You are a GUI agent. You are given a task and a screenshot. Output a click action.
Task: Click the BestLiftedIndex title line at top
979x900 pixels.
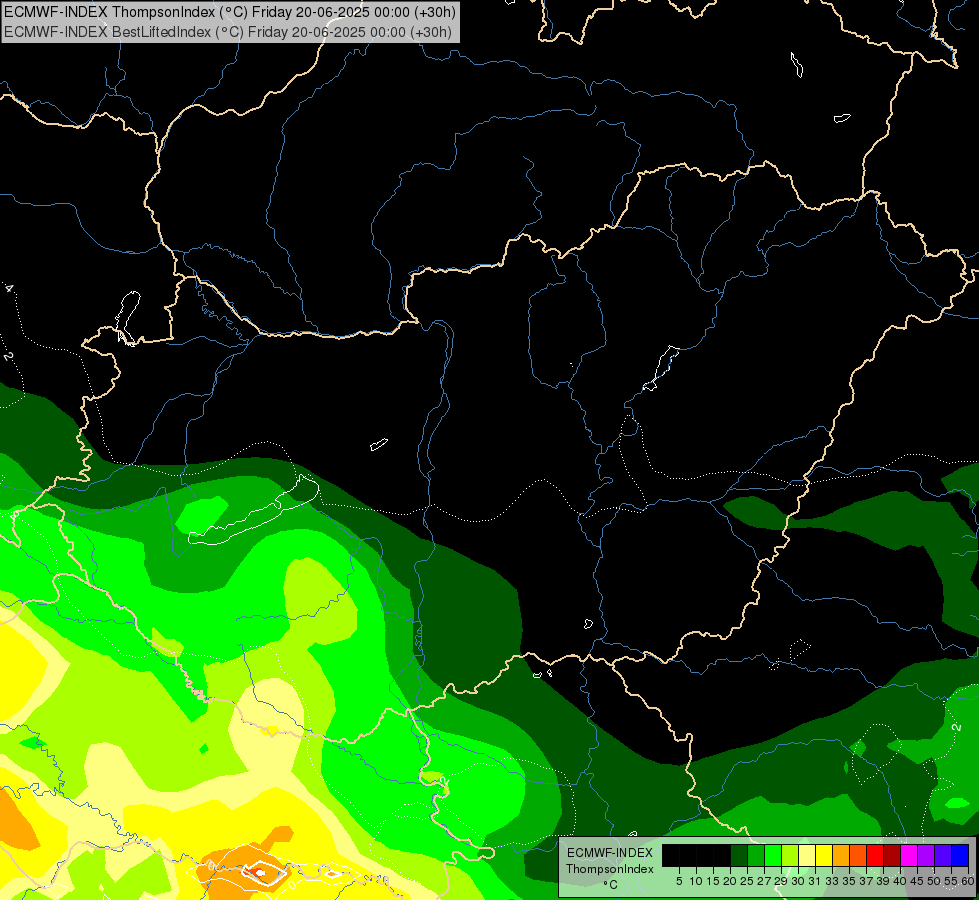[228, 31]
